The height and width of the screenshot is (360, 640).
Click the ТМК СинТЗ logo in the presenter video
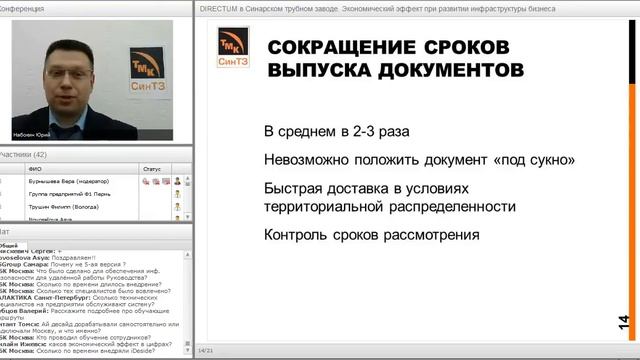[x=147, y=69]
